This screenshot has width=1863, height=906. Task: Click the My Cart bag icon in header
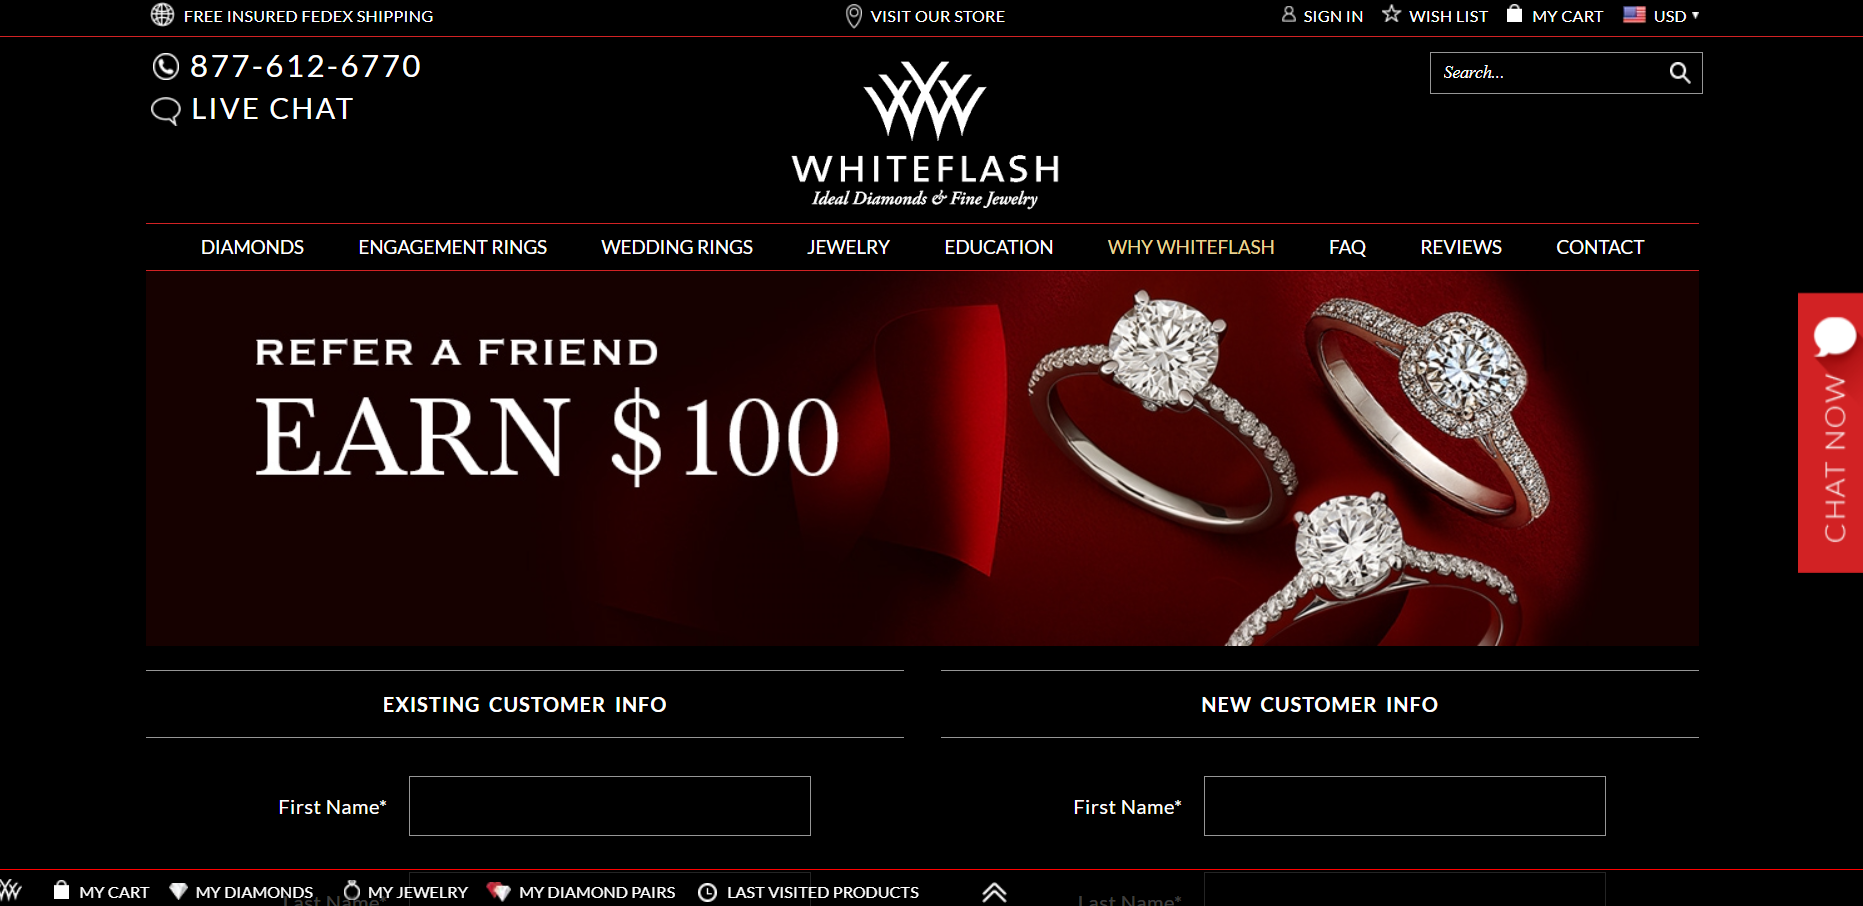click(1514, 14)
